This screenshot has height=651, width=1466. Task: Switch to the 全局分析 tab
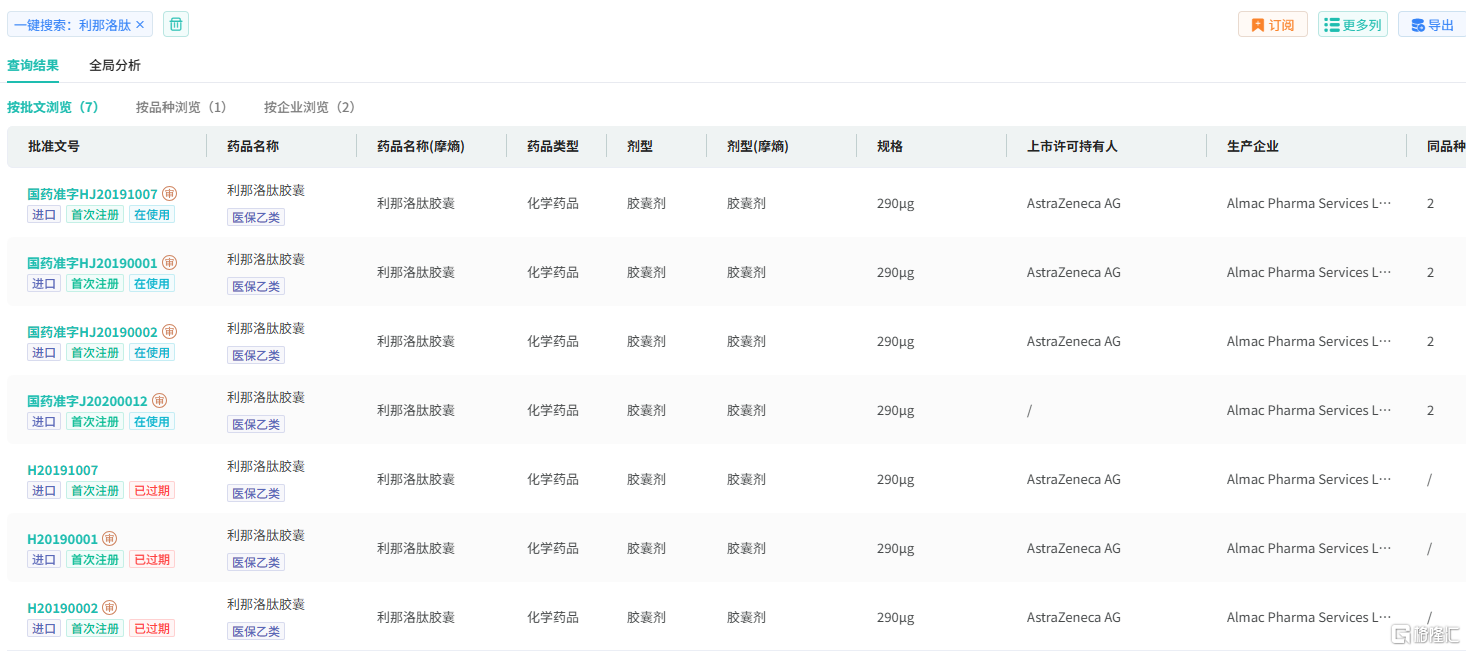(x=115, y=65)
